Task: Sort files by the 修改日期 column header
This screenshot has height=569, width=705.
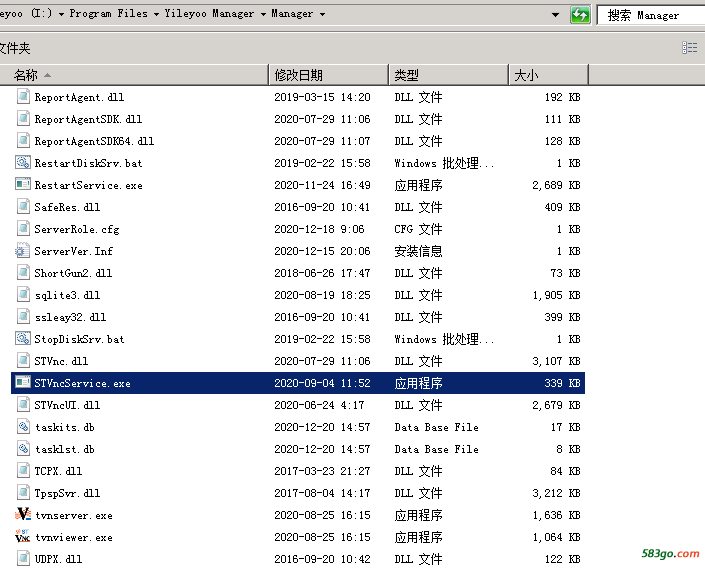Action: tap(329, 75)
